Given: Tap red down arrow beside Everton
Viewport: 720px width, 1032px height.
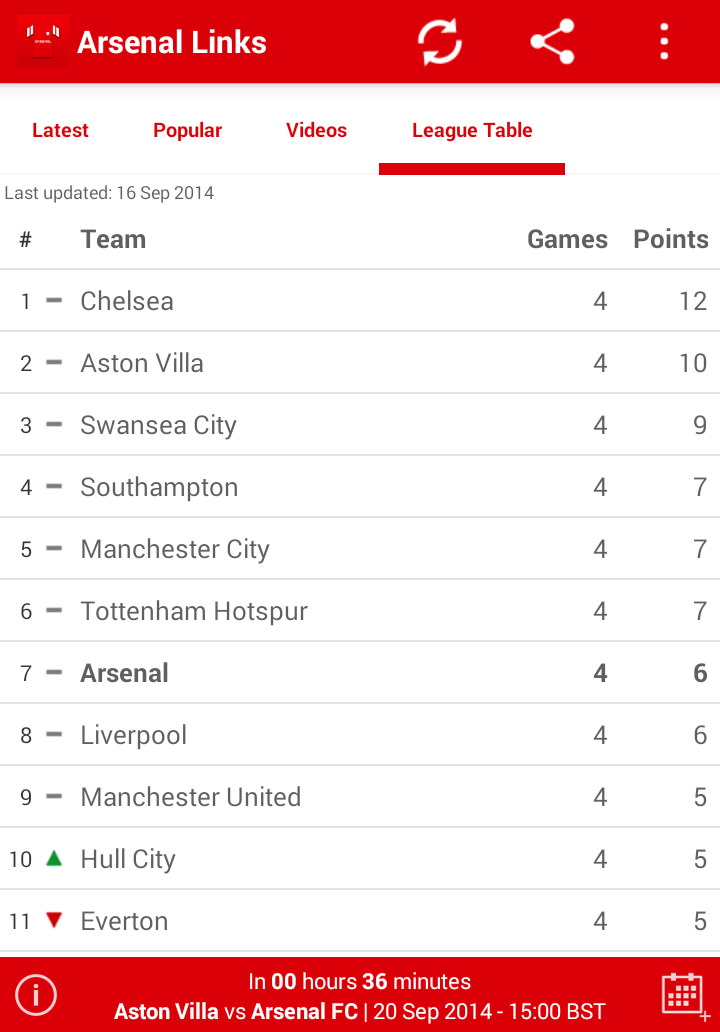Looking at the screenshot, I should (x=54, y=920).
